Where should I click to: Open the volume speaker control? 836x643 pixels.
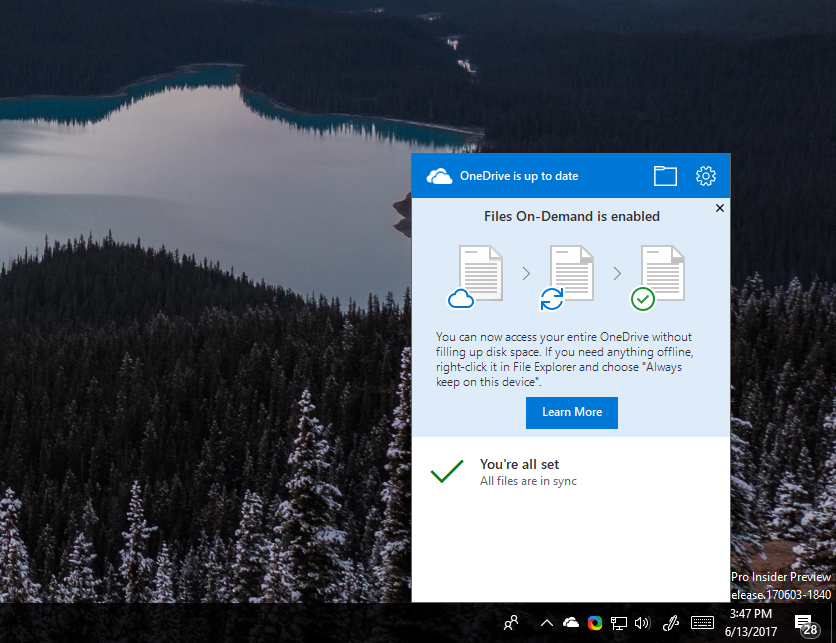point(642,623)
